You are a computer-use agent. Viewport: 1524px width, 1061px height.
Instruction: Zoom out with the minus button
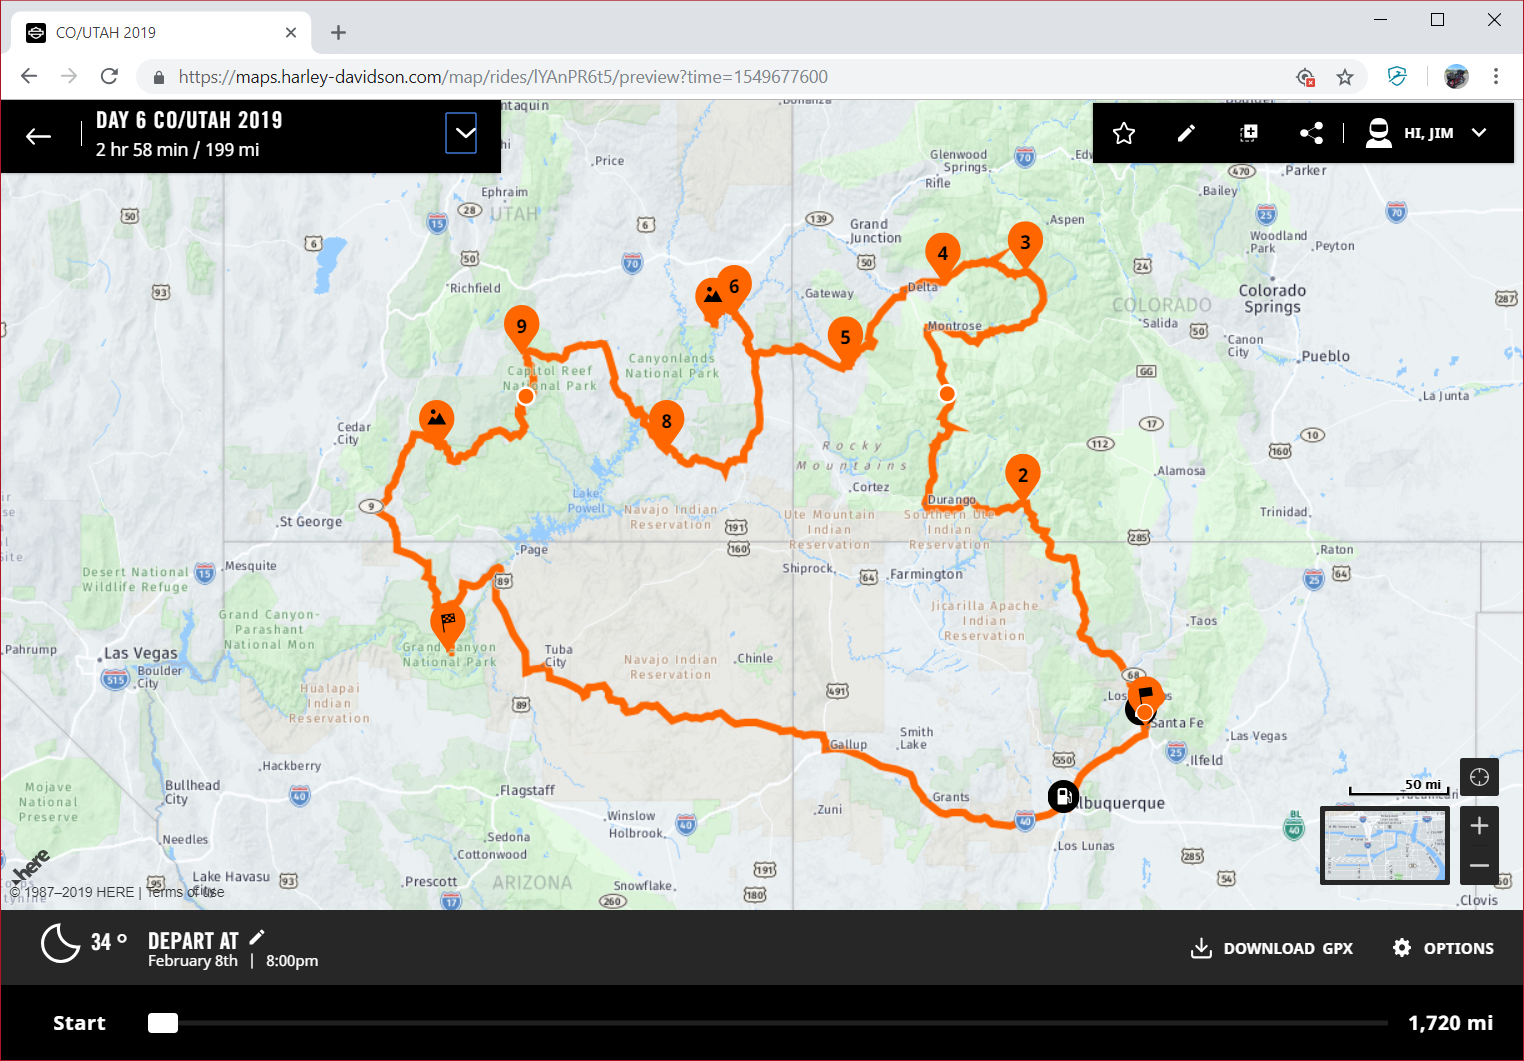pyautogui.click(x=1479, y=866)
